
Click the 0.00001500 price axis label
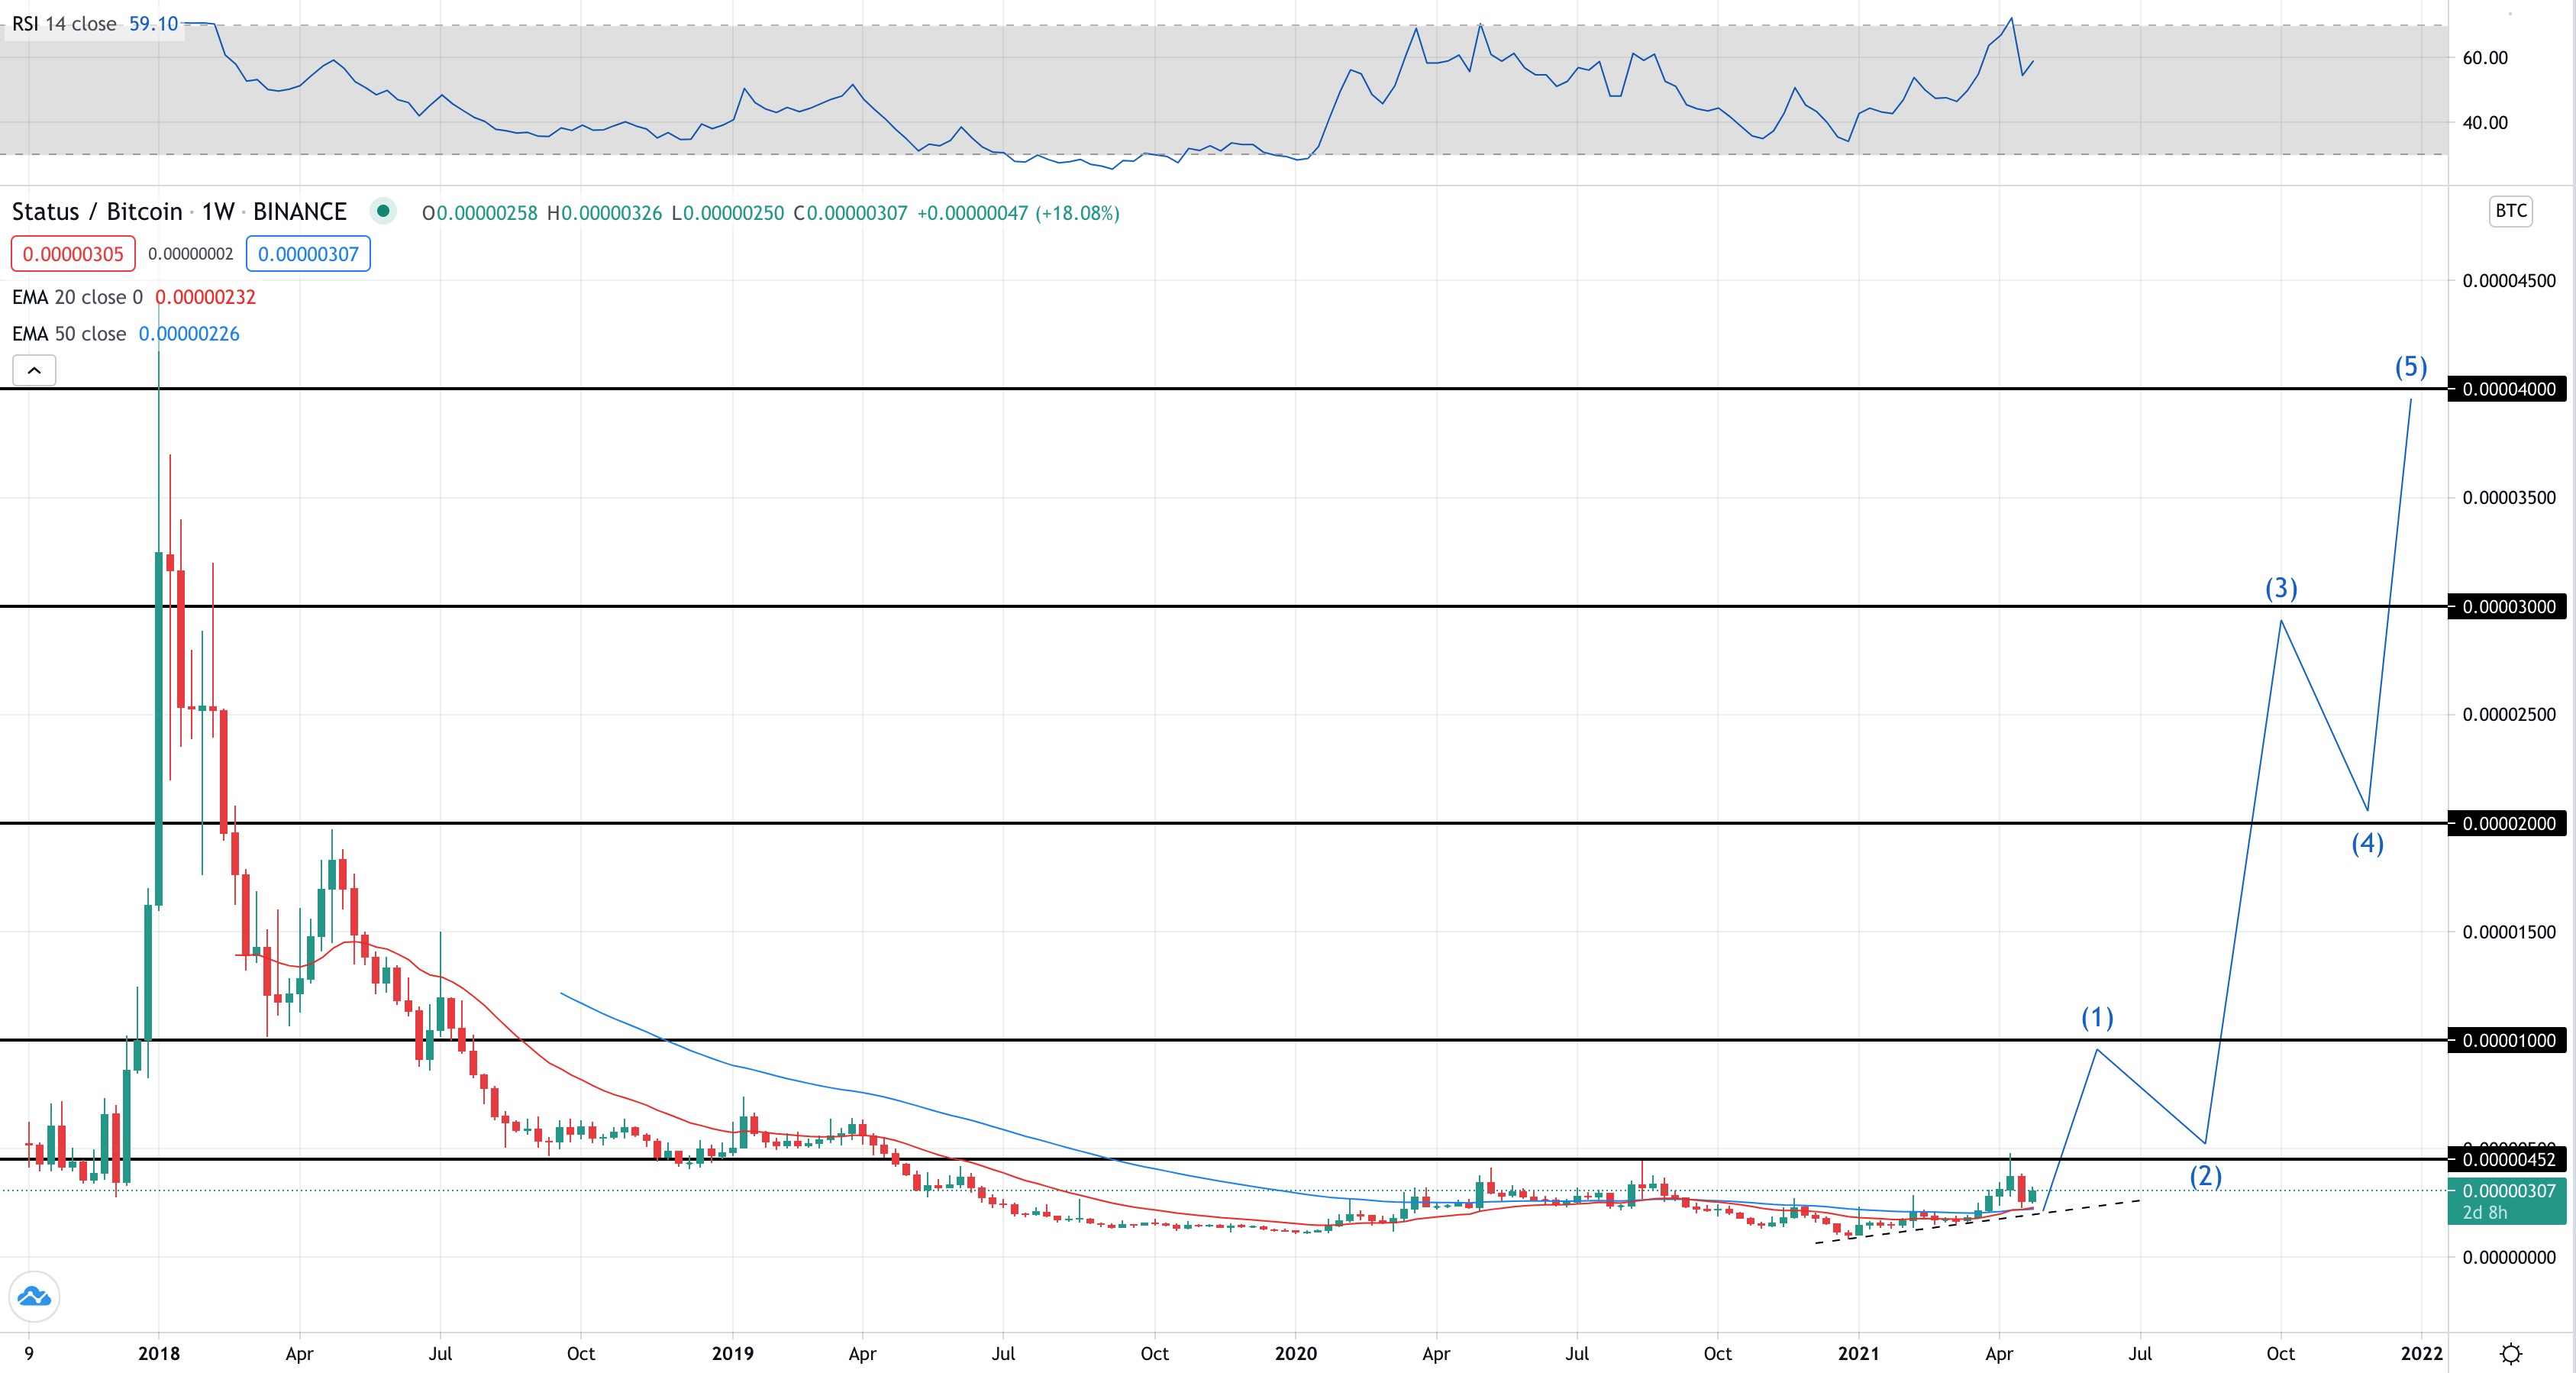click(2509, 932)
